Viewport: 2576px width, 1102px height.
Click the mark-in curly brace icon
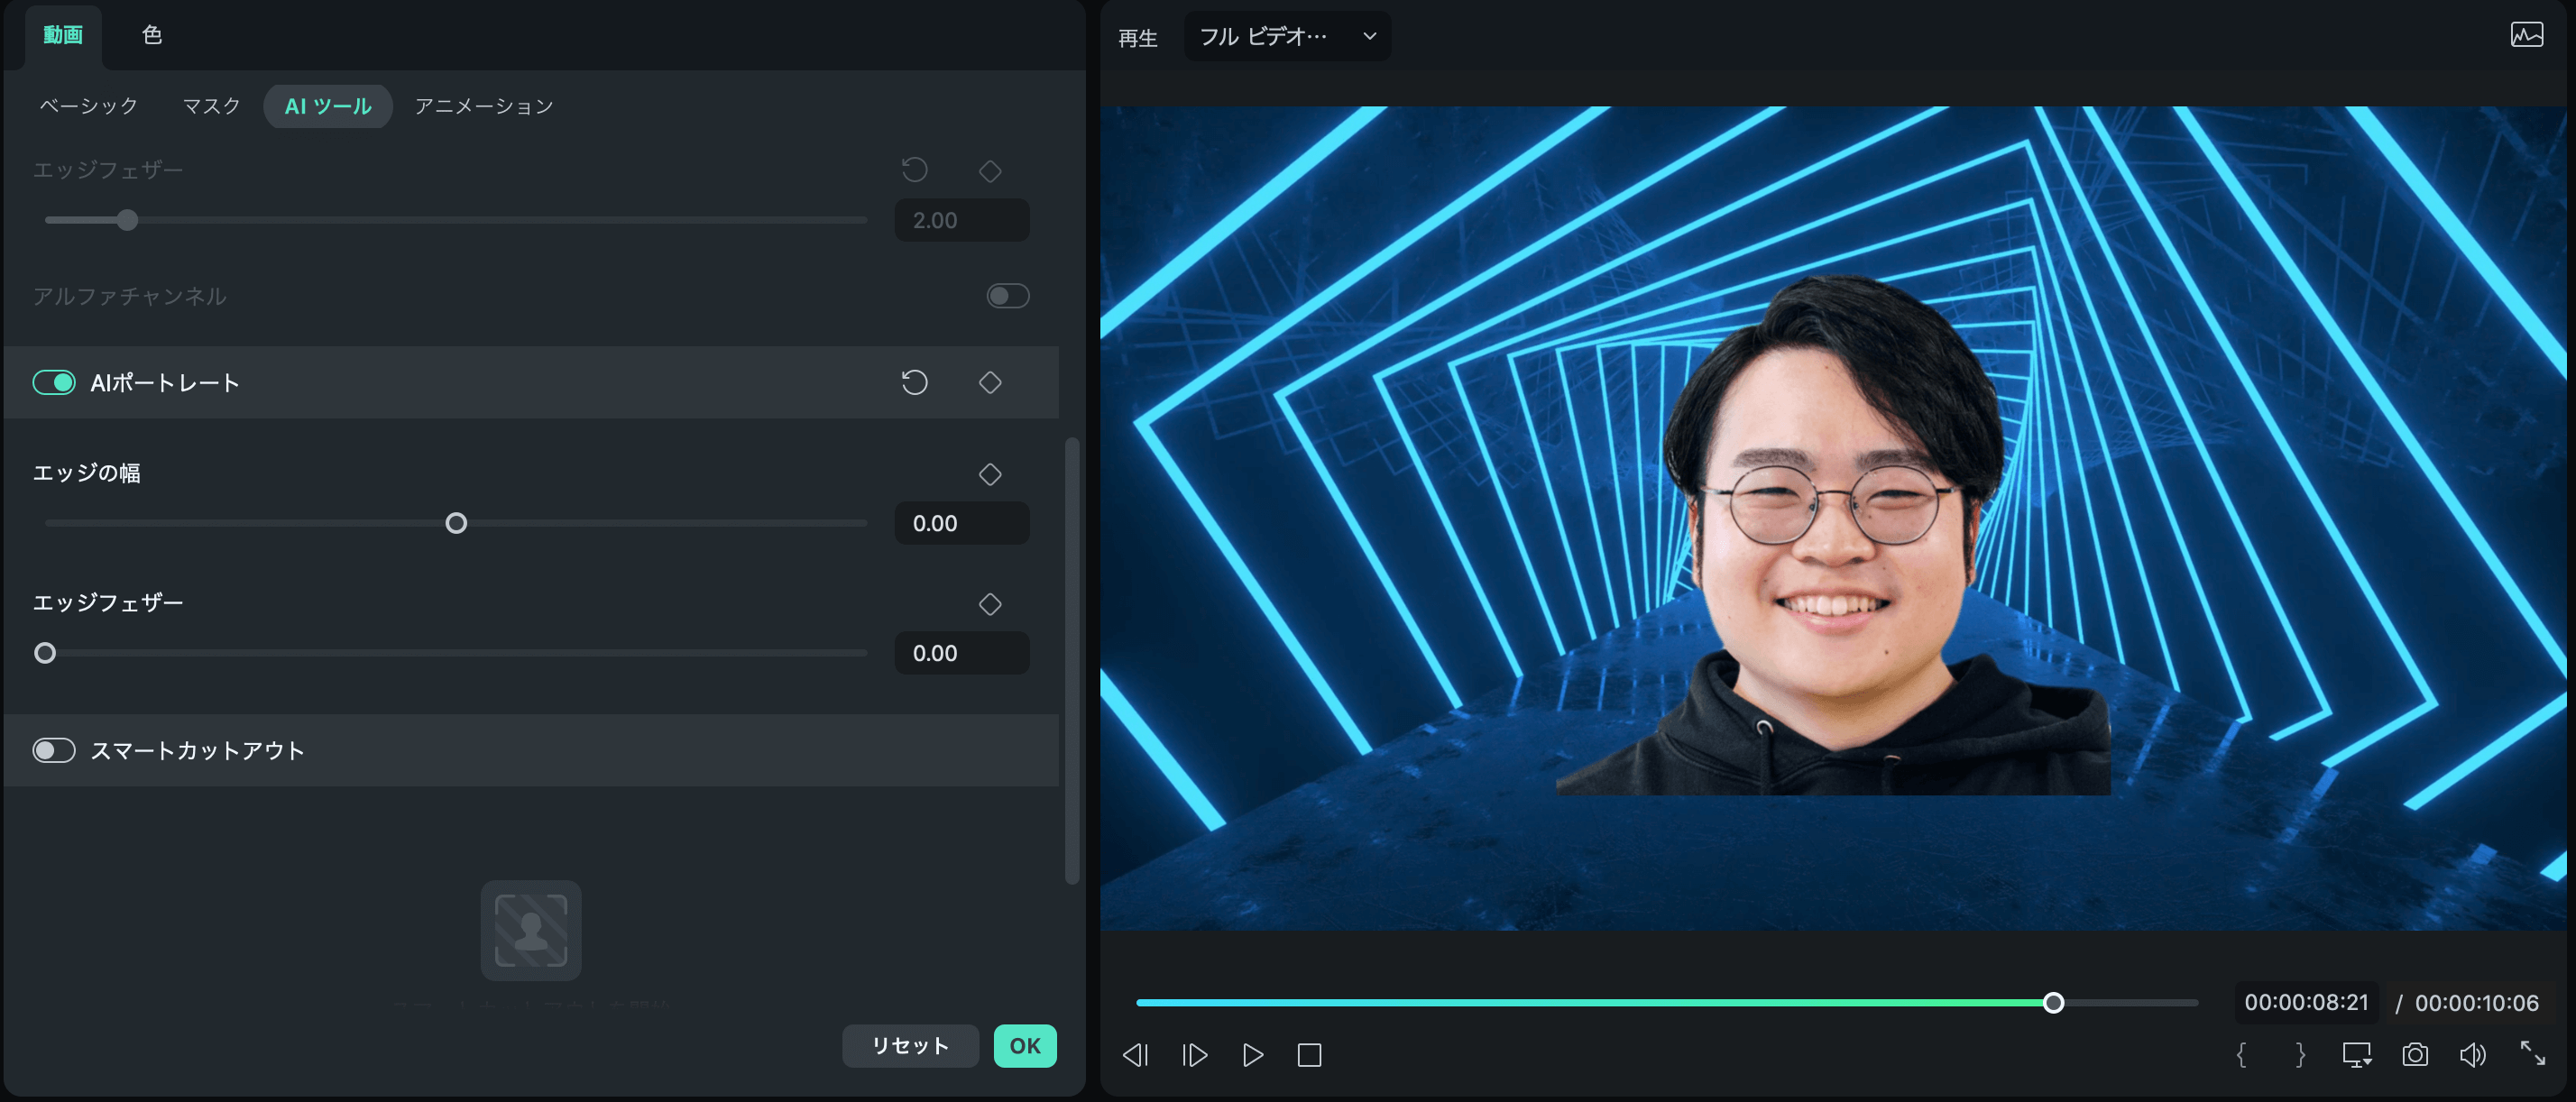[2242, 1055]
